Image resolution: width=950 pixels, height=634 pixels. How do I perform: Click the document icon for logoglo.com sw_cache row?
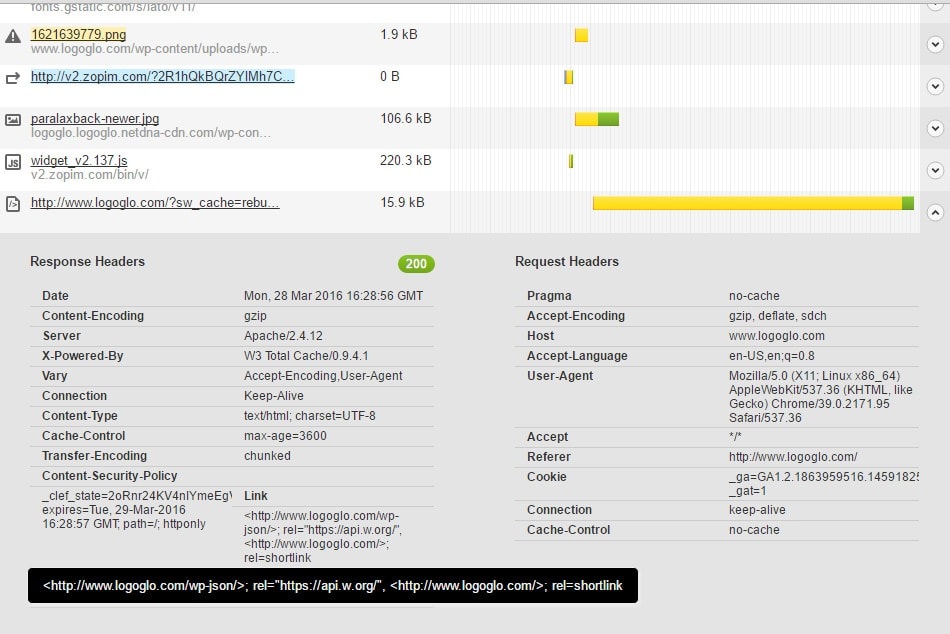coord(13,203)
